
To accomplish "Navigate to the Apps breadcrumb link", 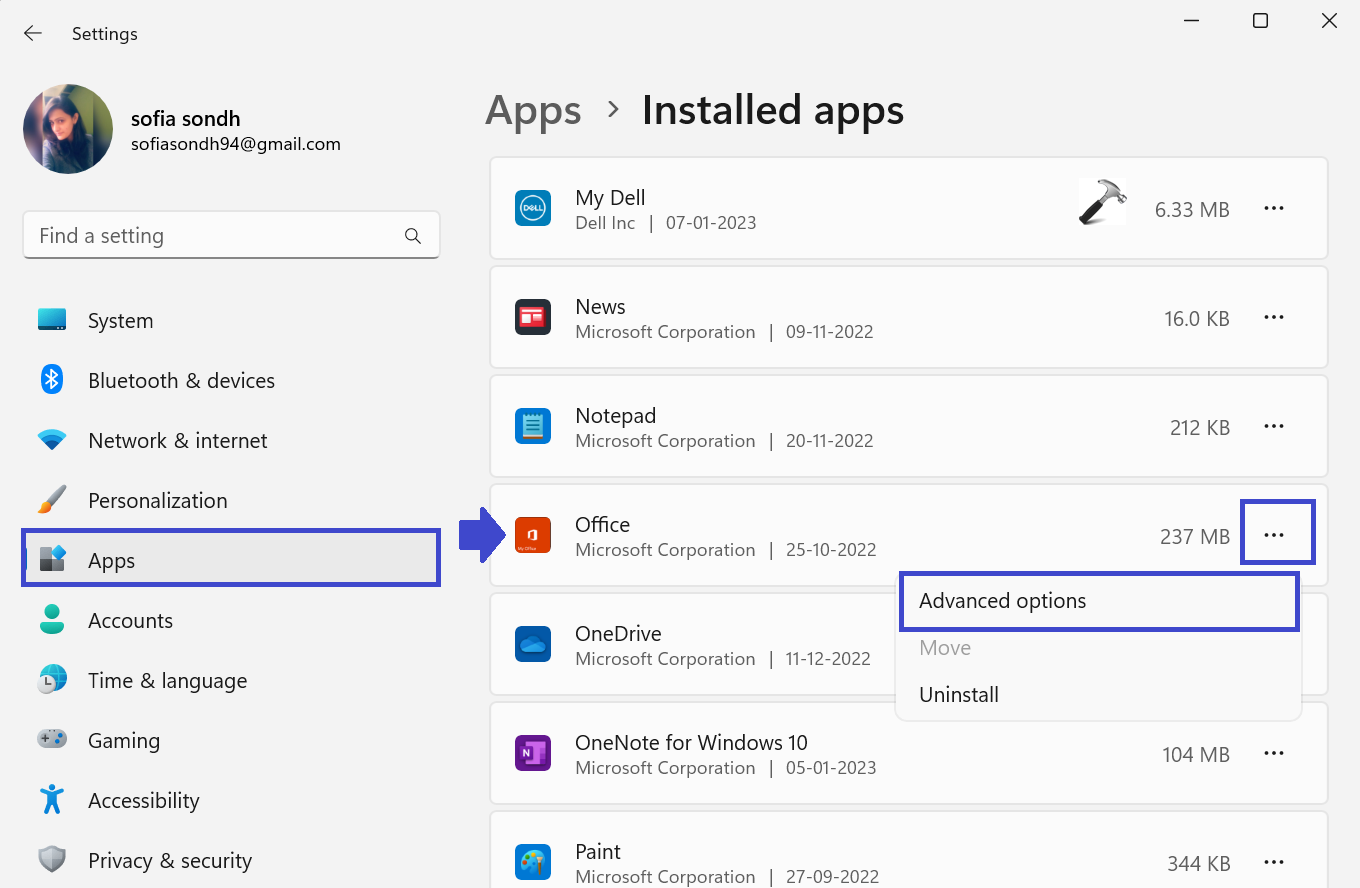I will (533, 111).
